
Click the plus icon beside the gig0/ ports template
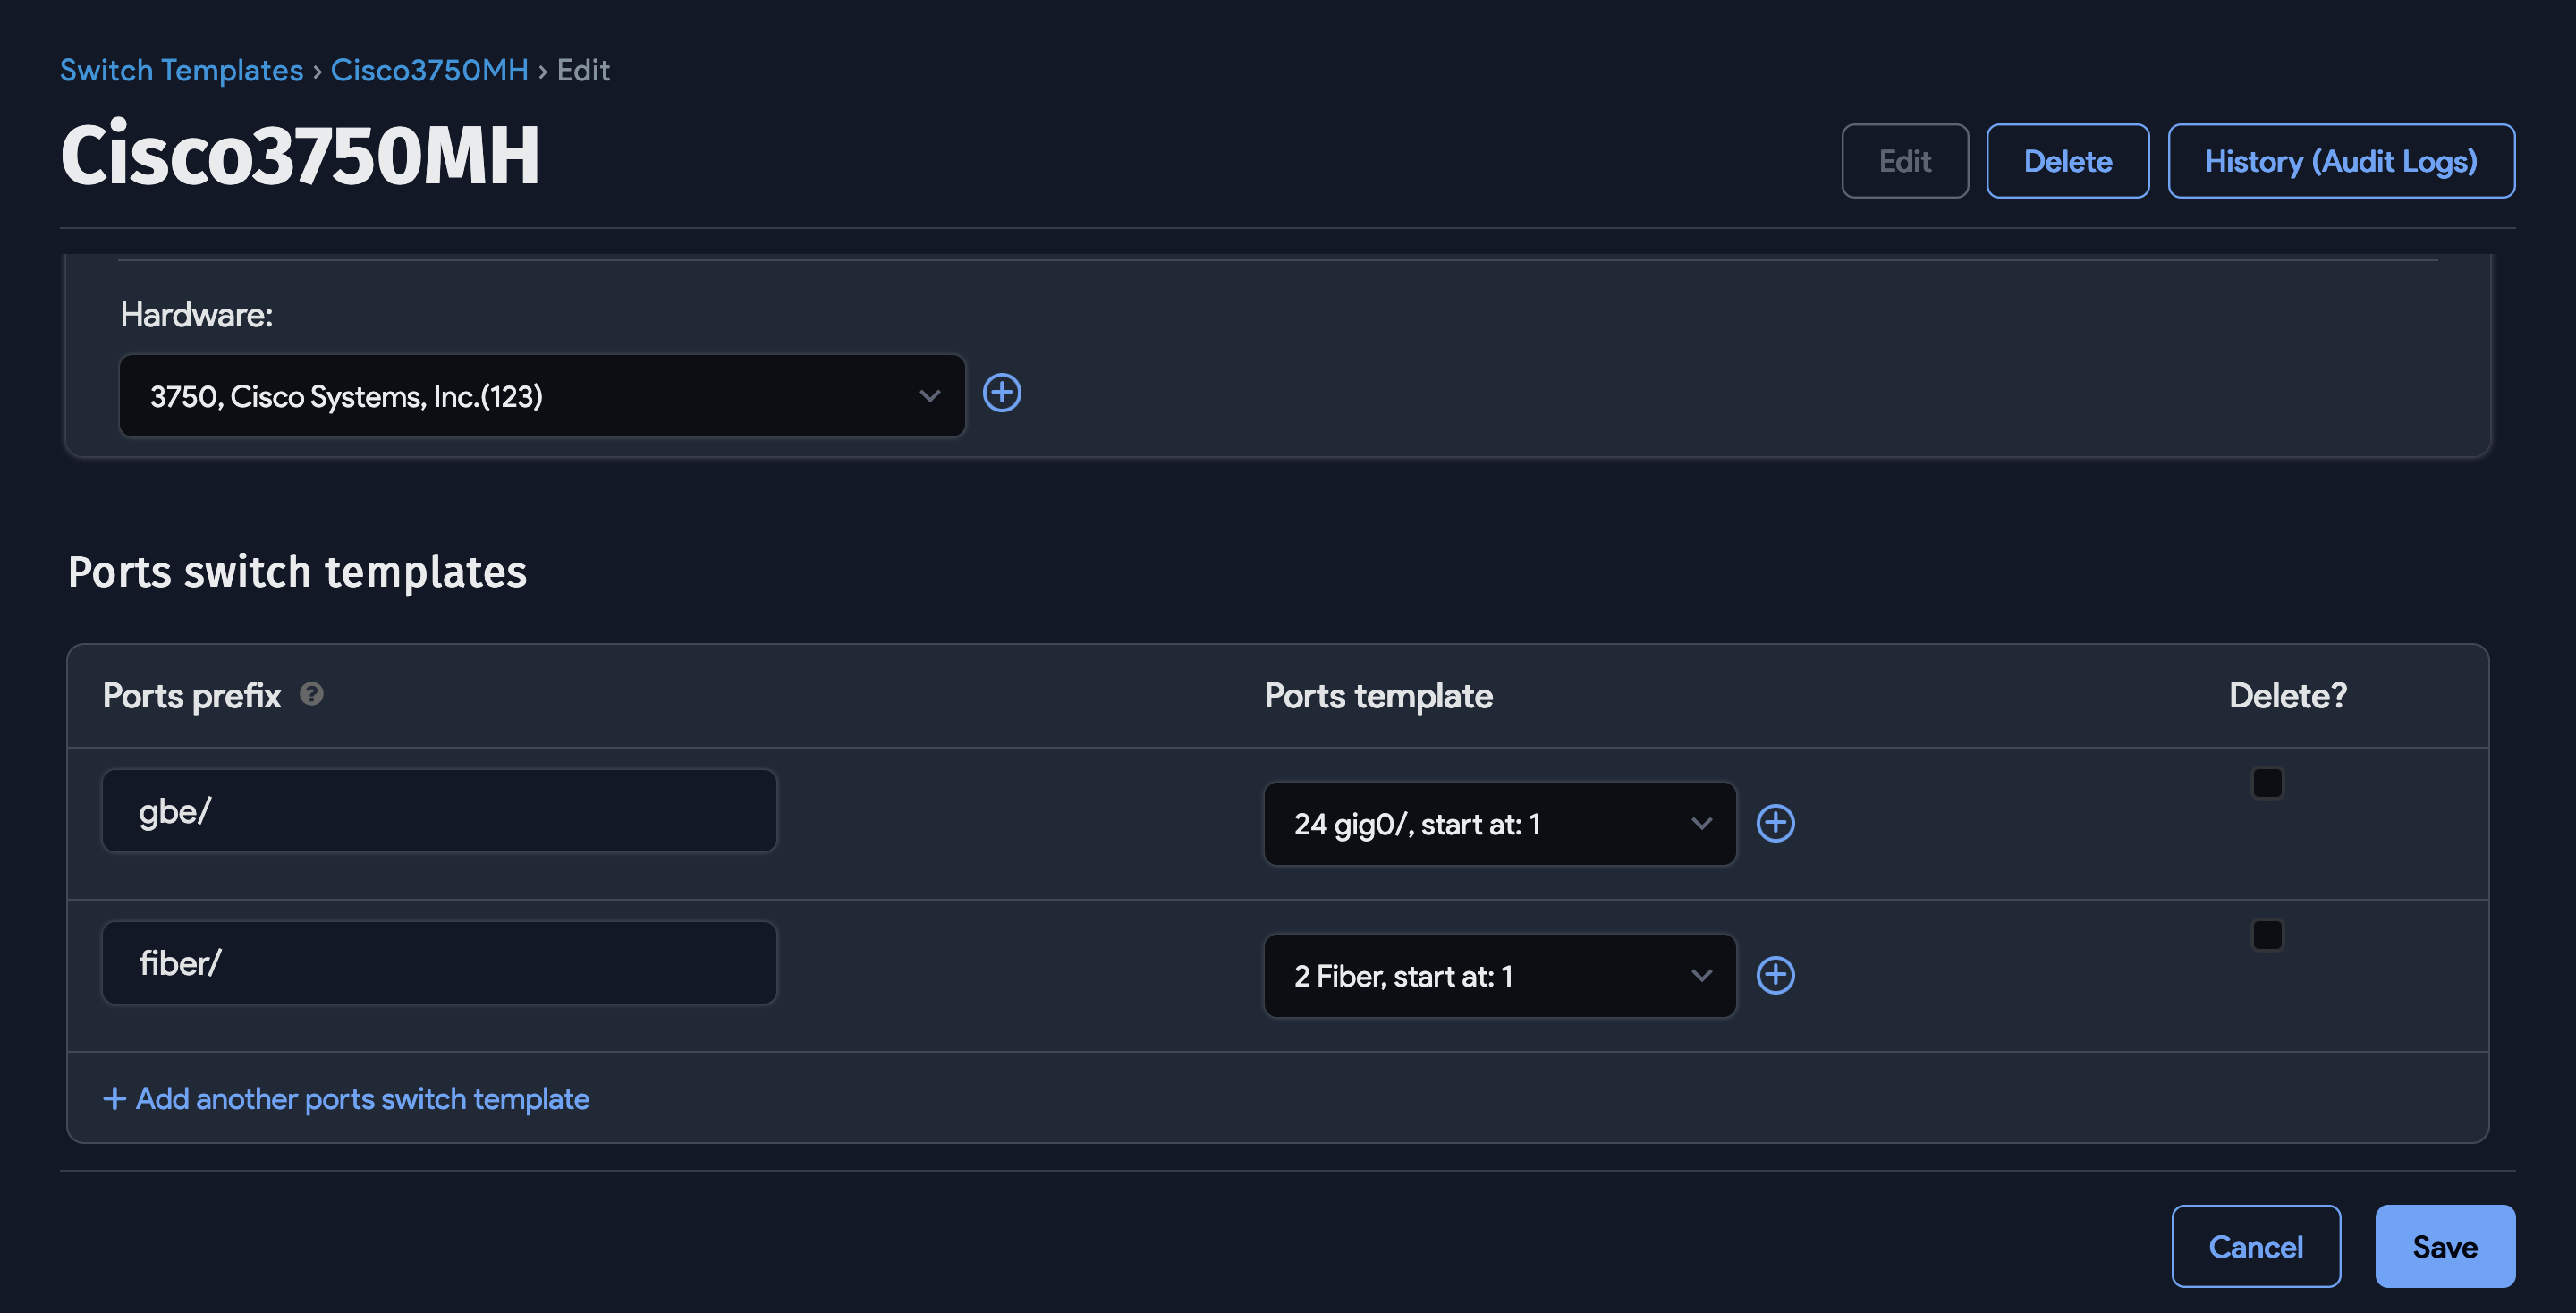[1775, 823]
